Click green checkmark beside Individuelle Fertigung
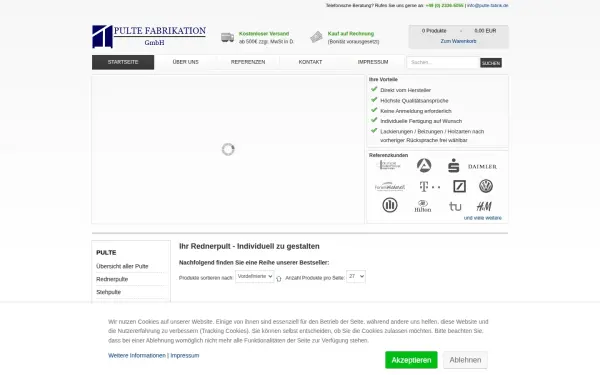Image resolution: width=600 pixels, height=375 pixels. point(374,120)
